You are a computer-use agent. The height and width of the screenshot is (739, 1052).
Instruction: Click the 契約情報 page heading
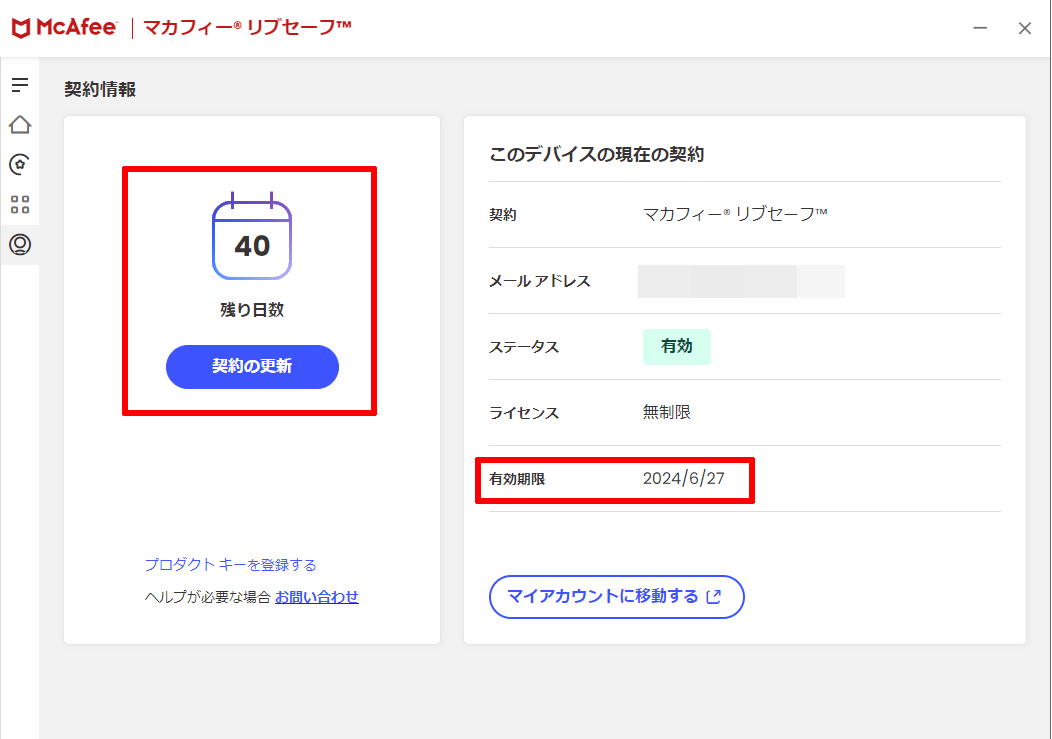pyautogui.click(x=100, y=89)
